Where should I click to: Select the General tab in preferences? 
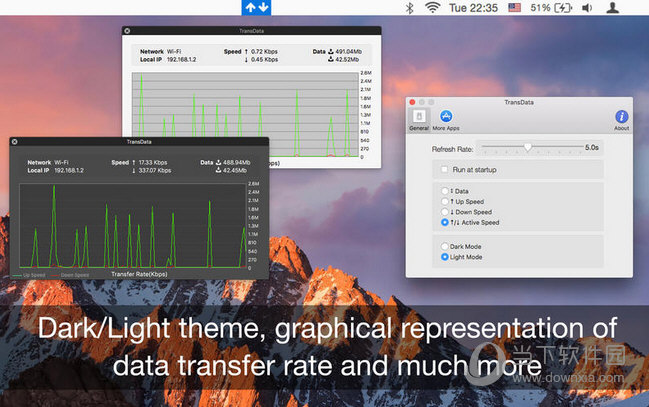pos(419,120)
